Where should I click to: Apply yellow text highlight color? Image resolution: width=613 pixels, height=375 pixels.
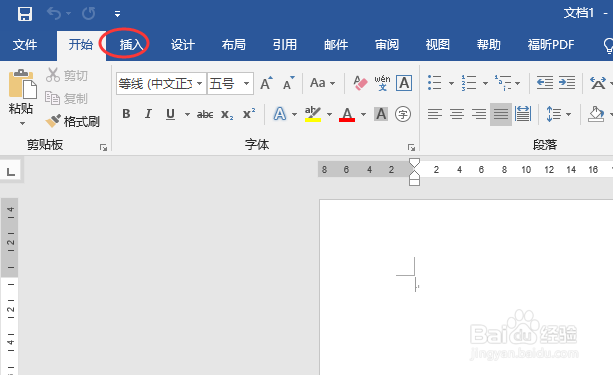coord(313,114)
